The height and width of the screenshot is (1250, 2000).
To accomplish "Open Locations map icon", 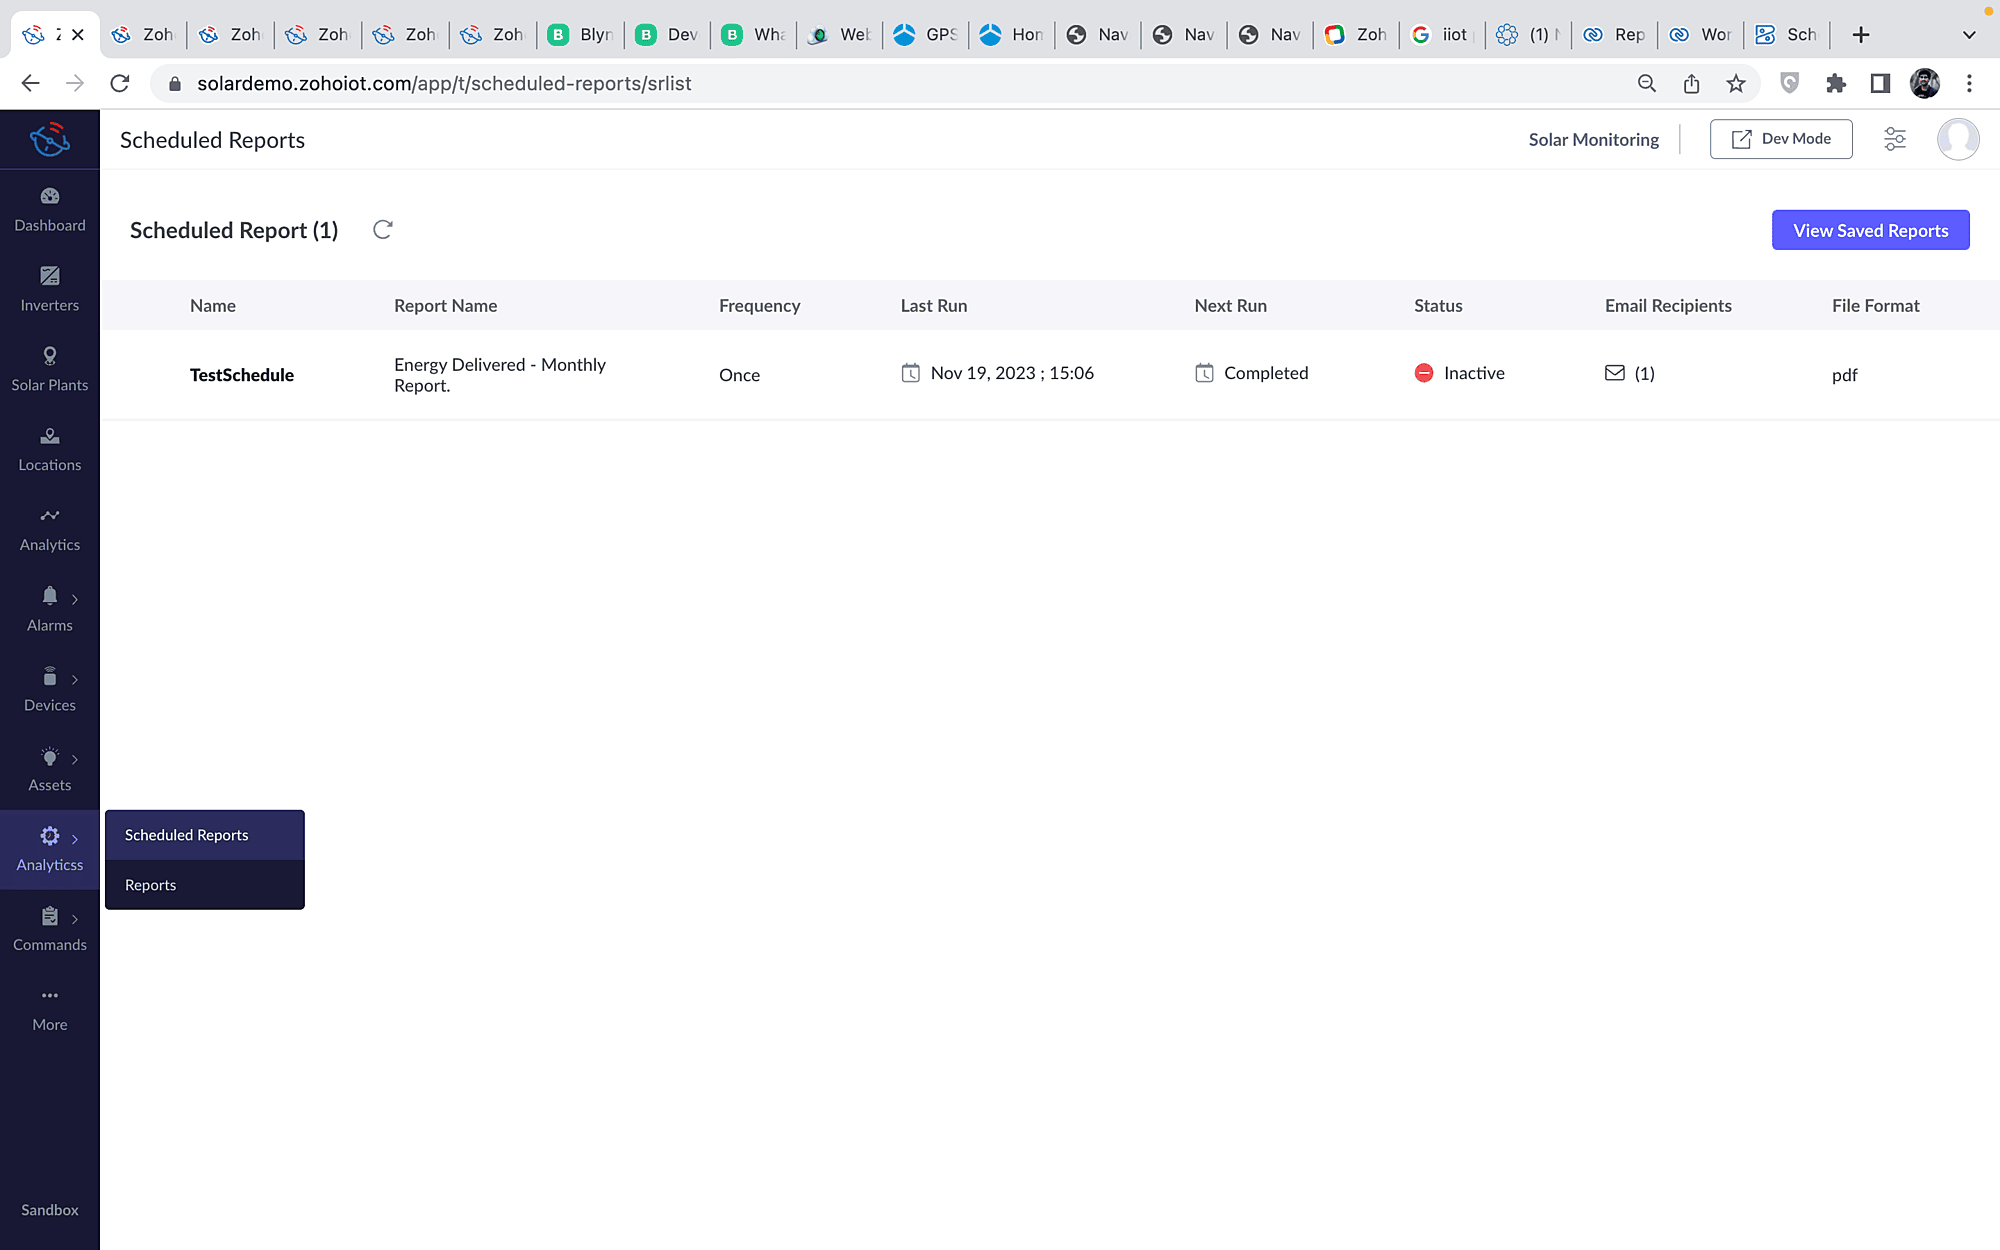I will coord(50,436).
